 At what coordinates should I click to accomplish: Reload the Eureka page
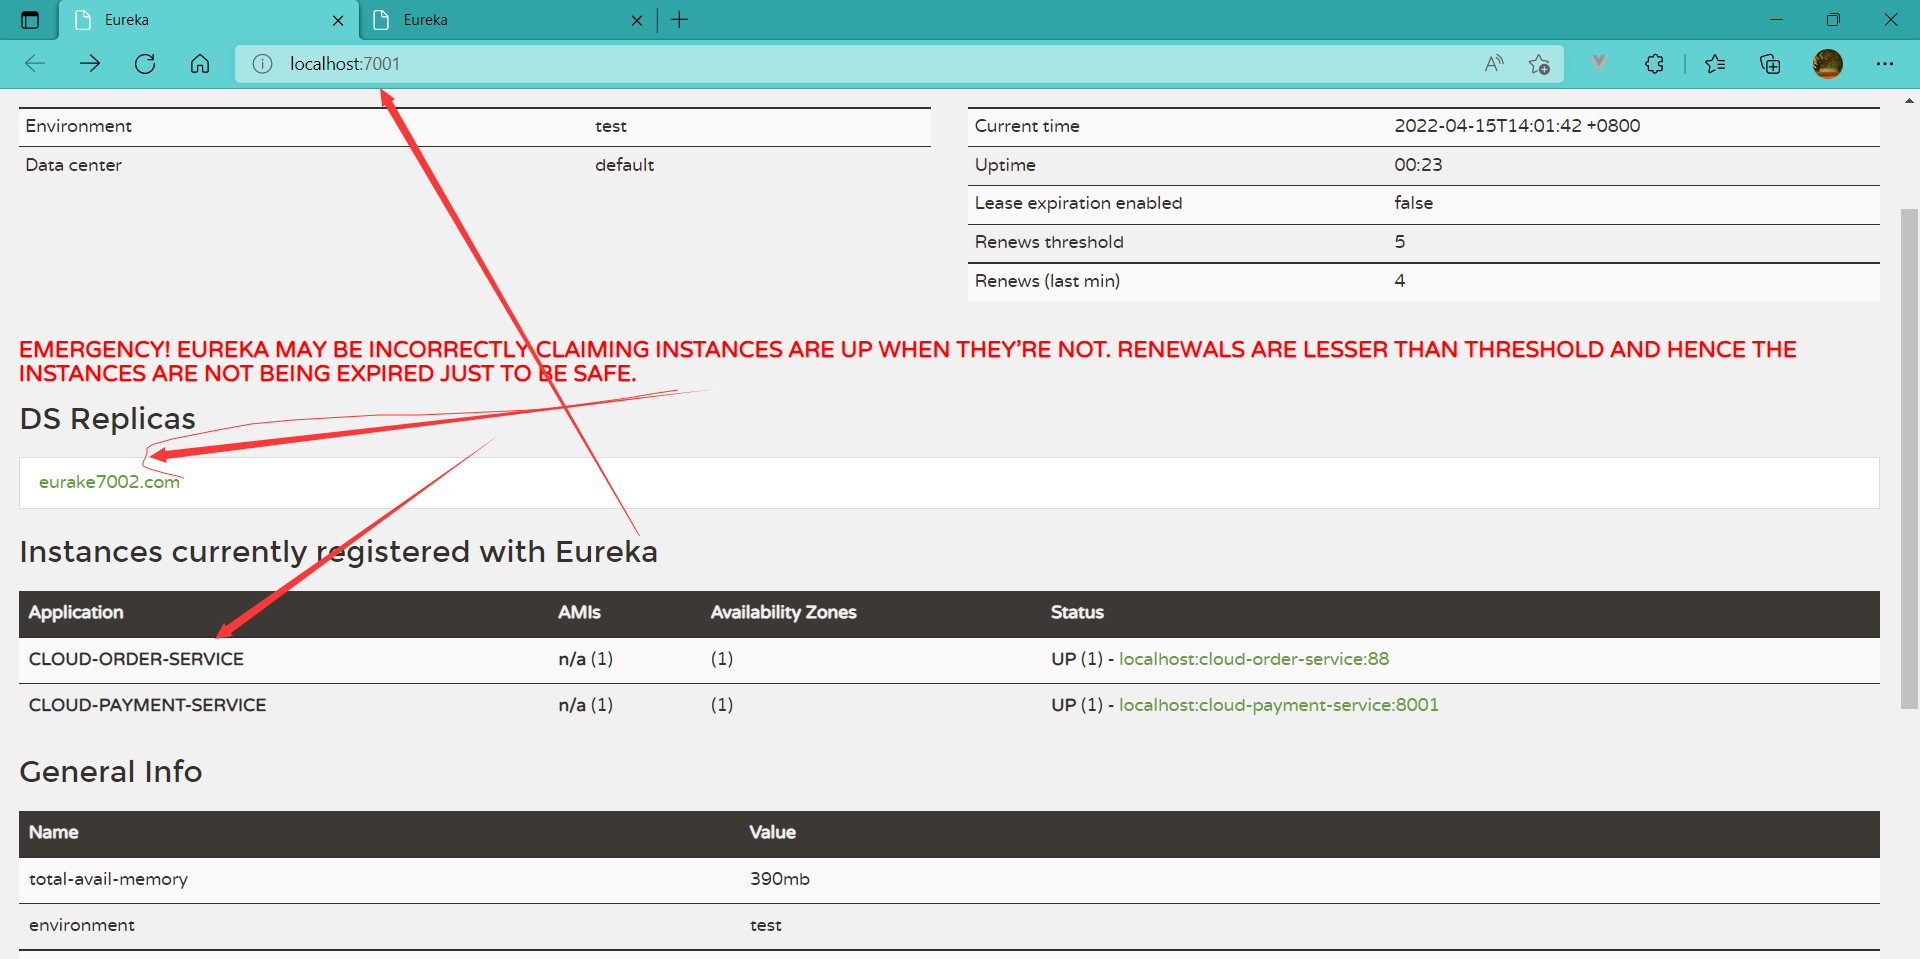145,64
